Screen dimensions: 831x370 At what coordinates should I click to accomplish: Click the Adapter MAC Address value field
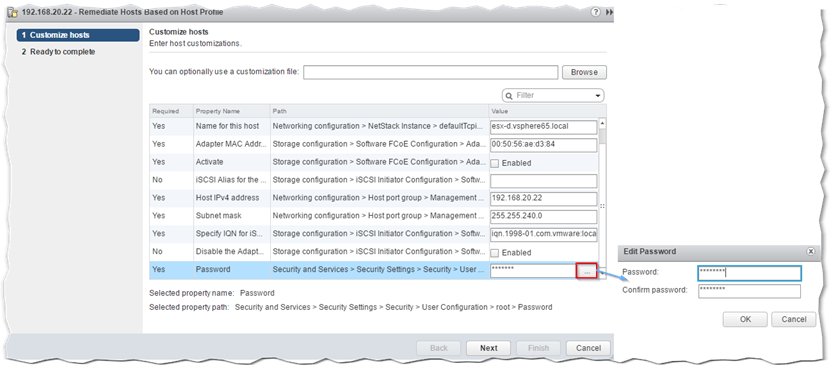click(x=544, y=145)
